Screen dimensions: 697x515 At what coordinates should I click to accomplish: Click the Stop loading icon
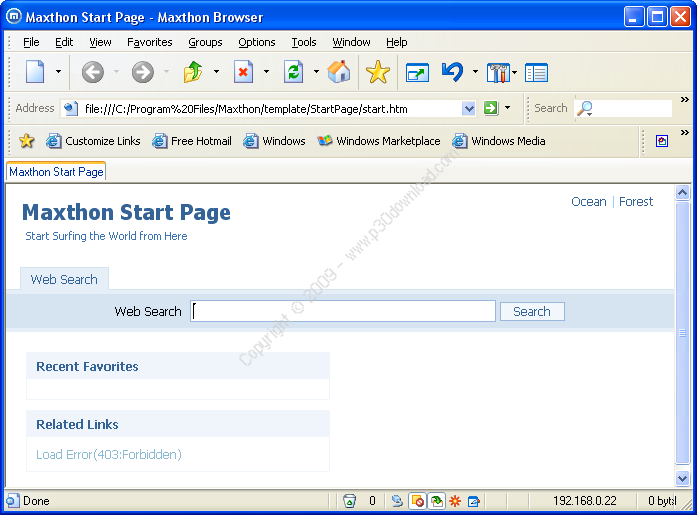tap(243, 72)
